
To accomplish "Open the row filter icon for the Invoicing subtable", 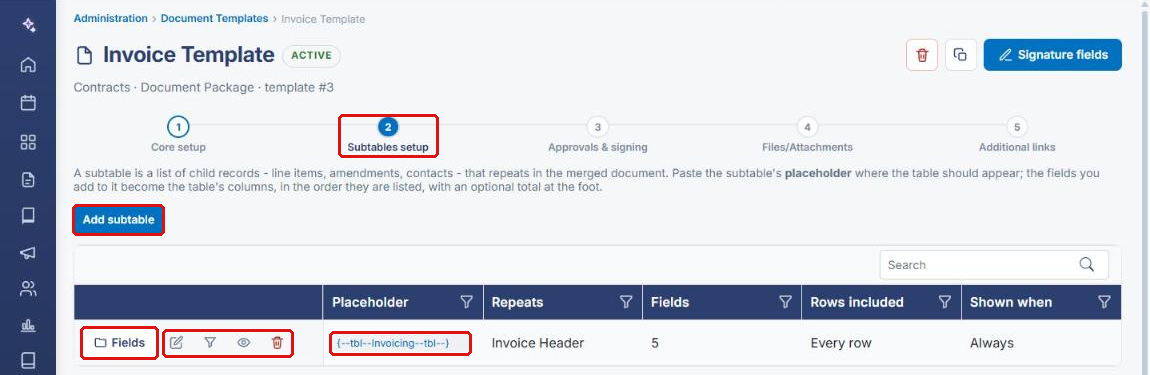I will click(x=210, y=343).
